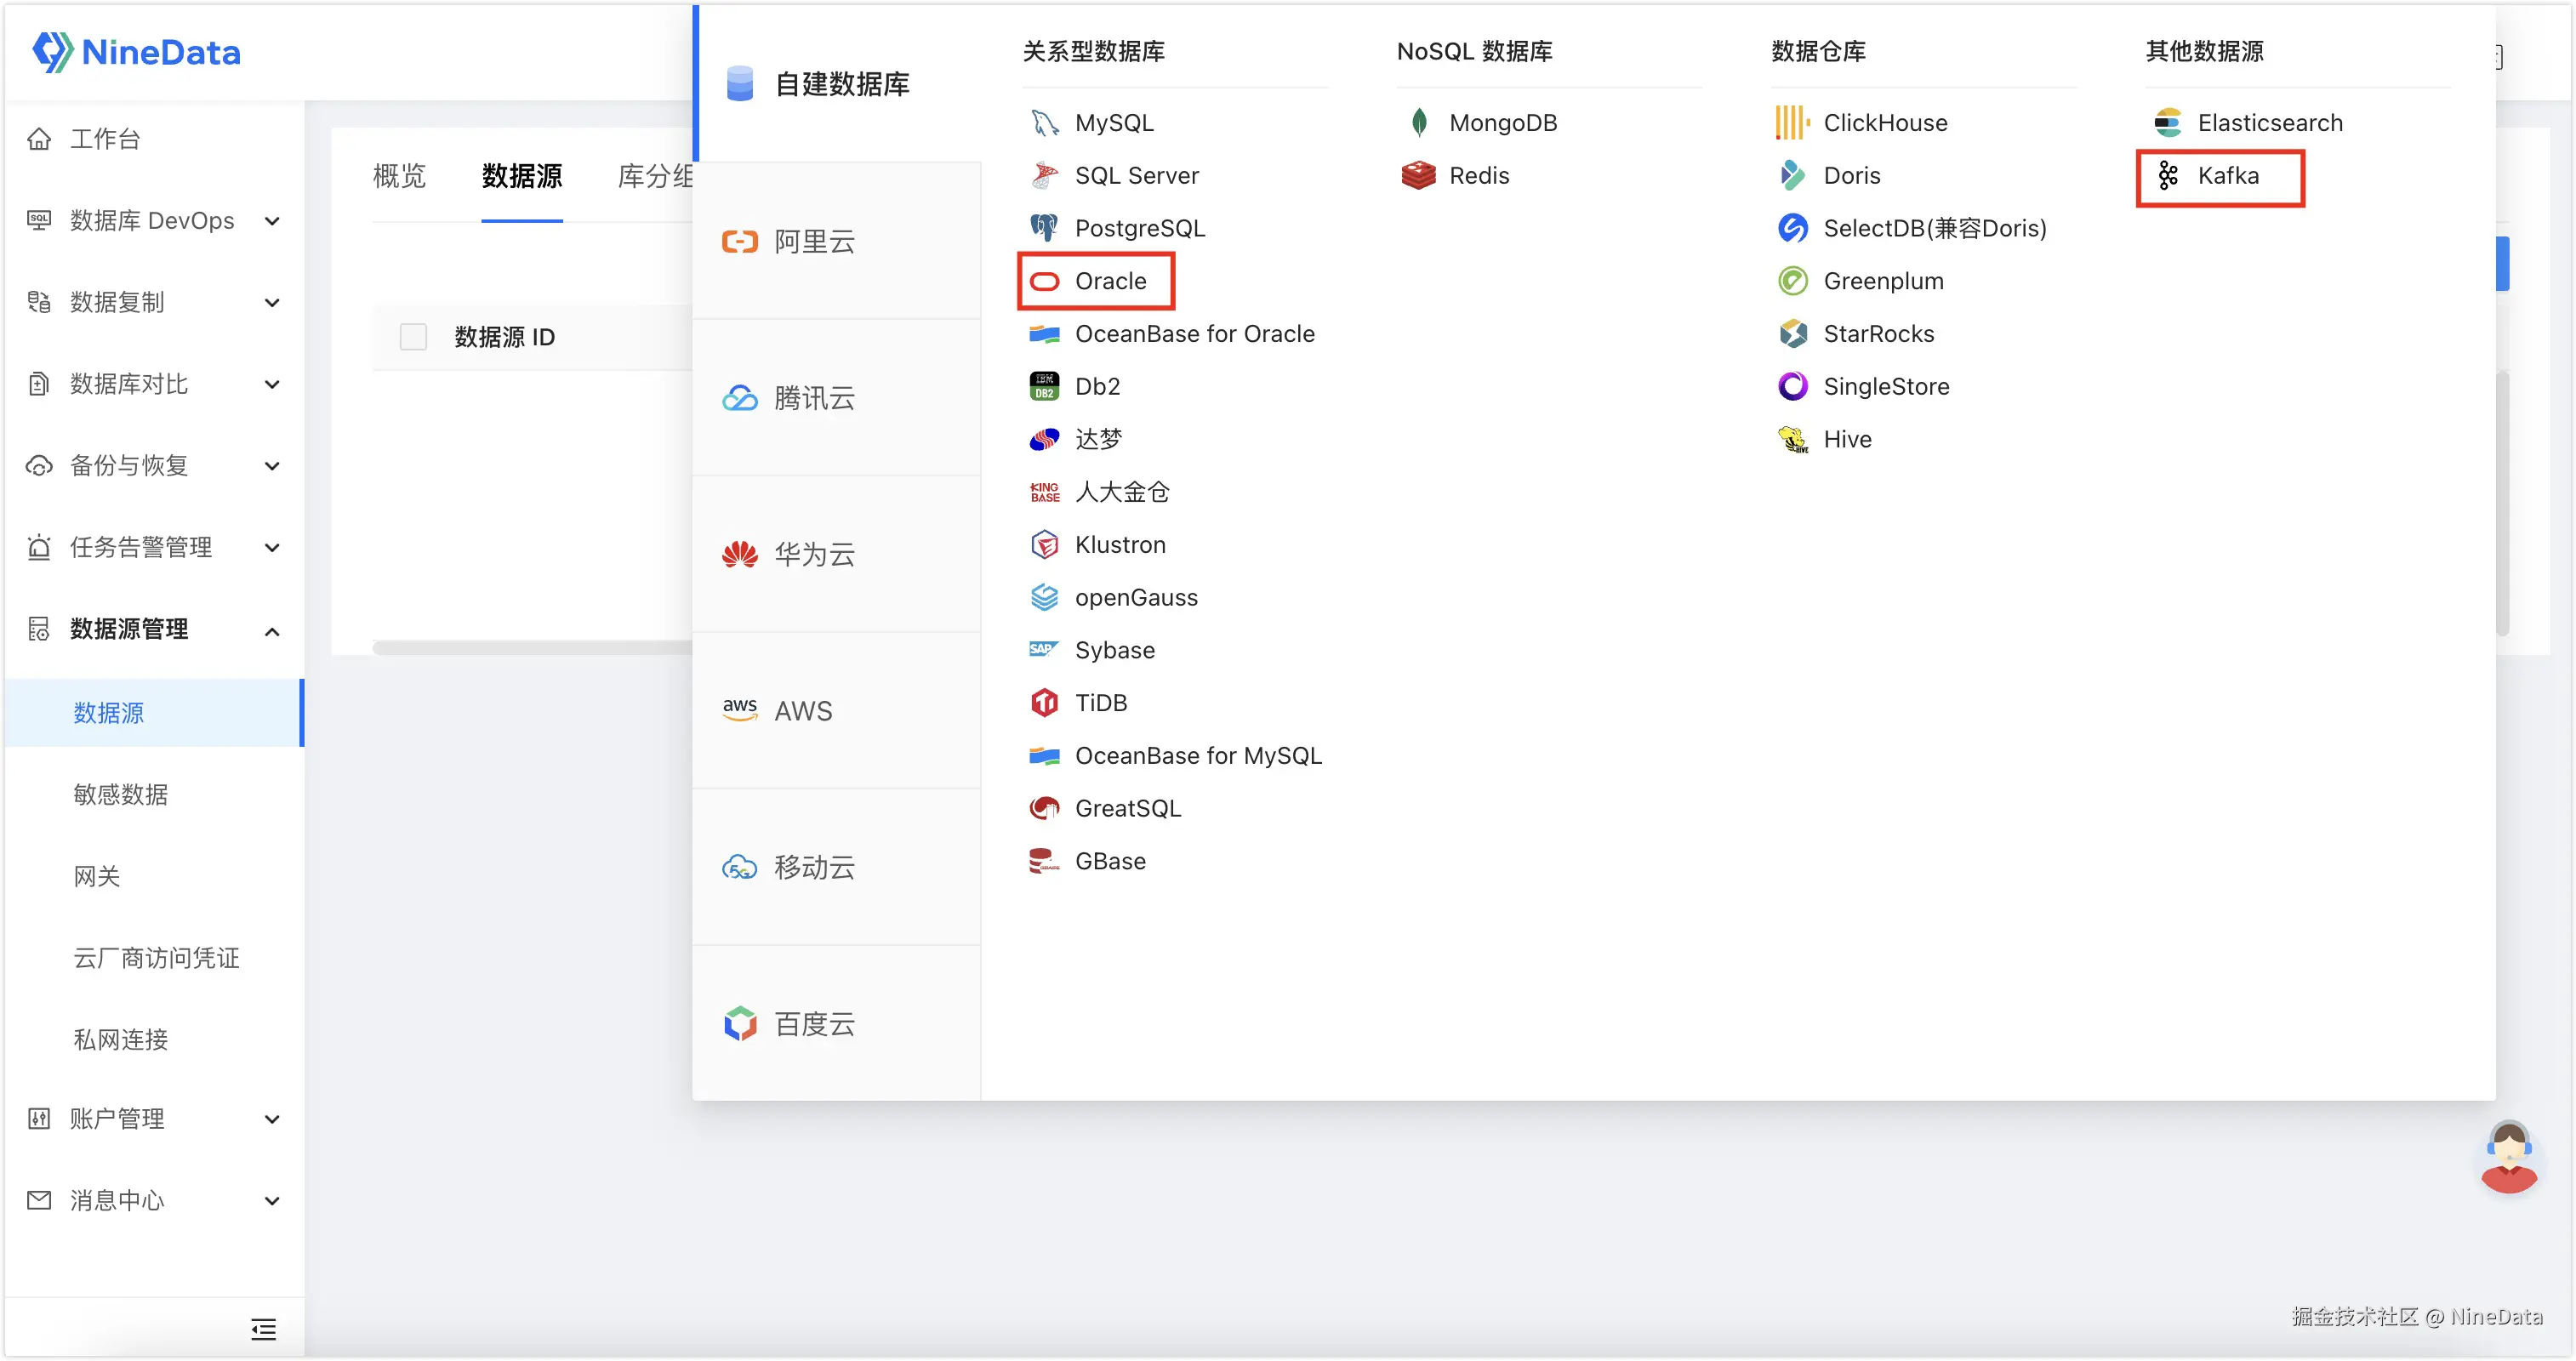Click the MySQL dolphin icon
This screenshot has width=2576, height=1361.
(x=1044, y=123)
